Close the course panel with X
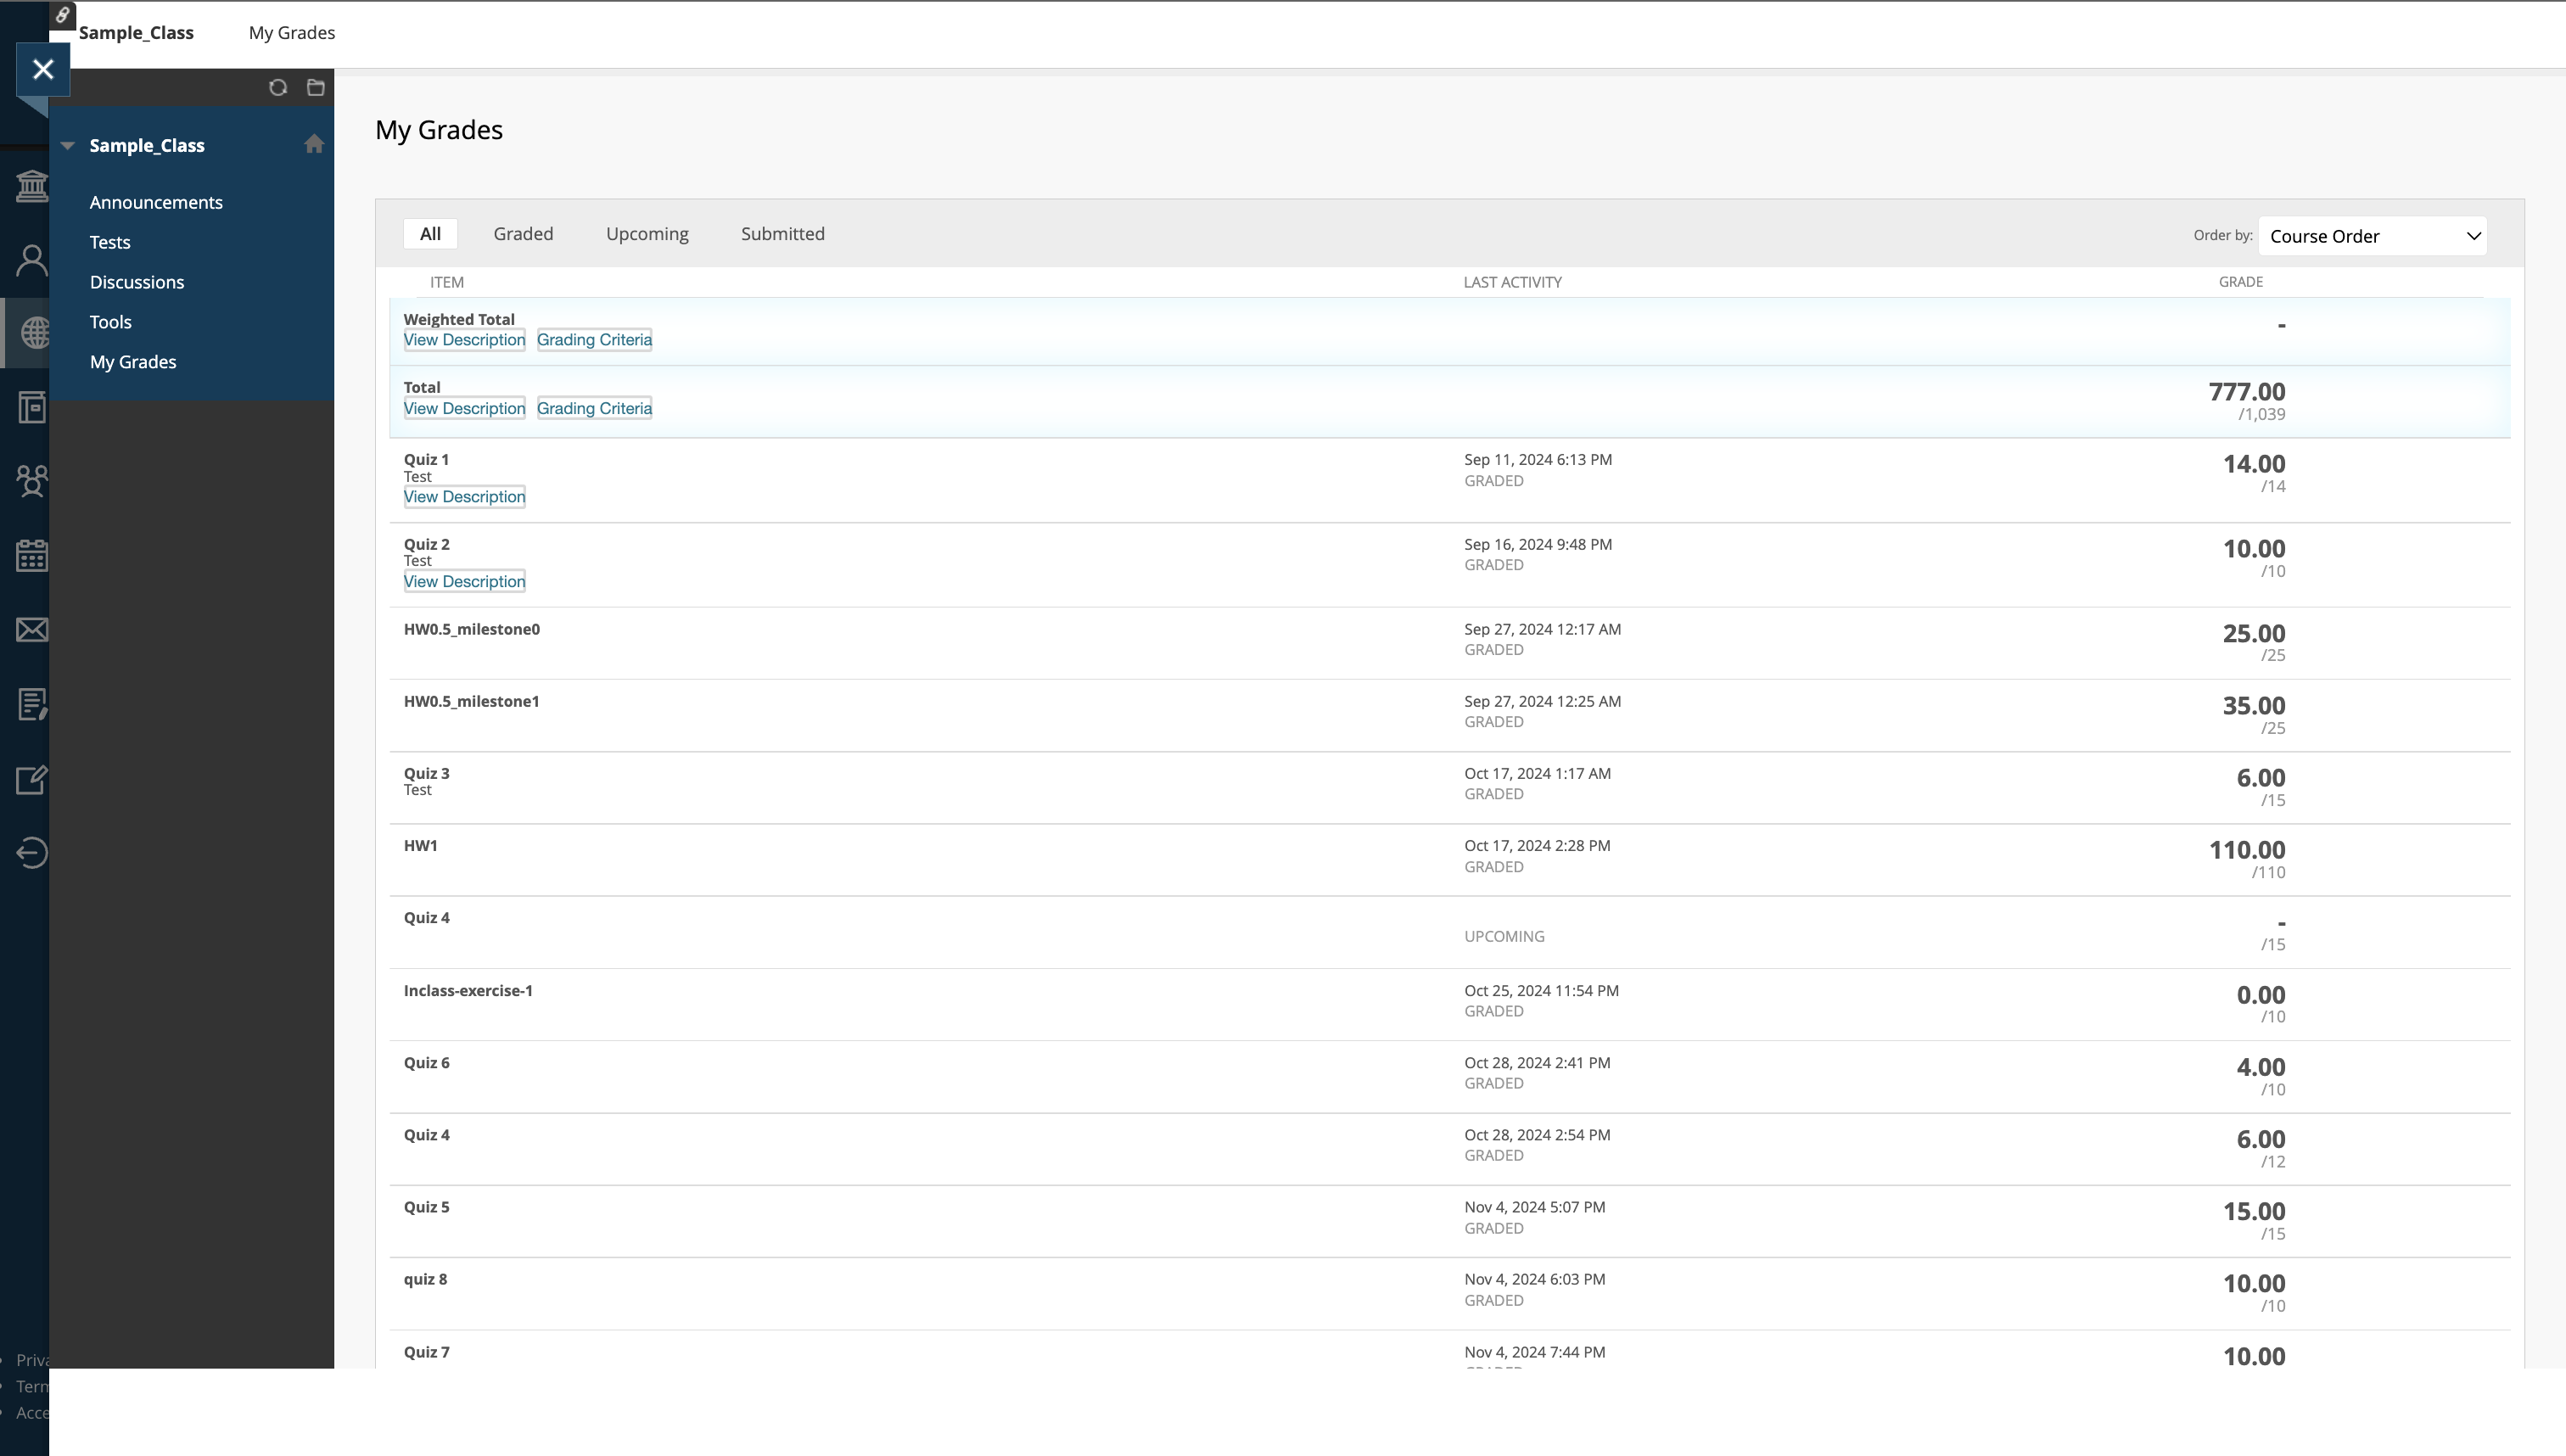 click(x=43, y=69)
